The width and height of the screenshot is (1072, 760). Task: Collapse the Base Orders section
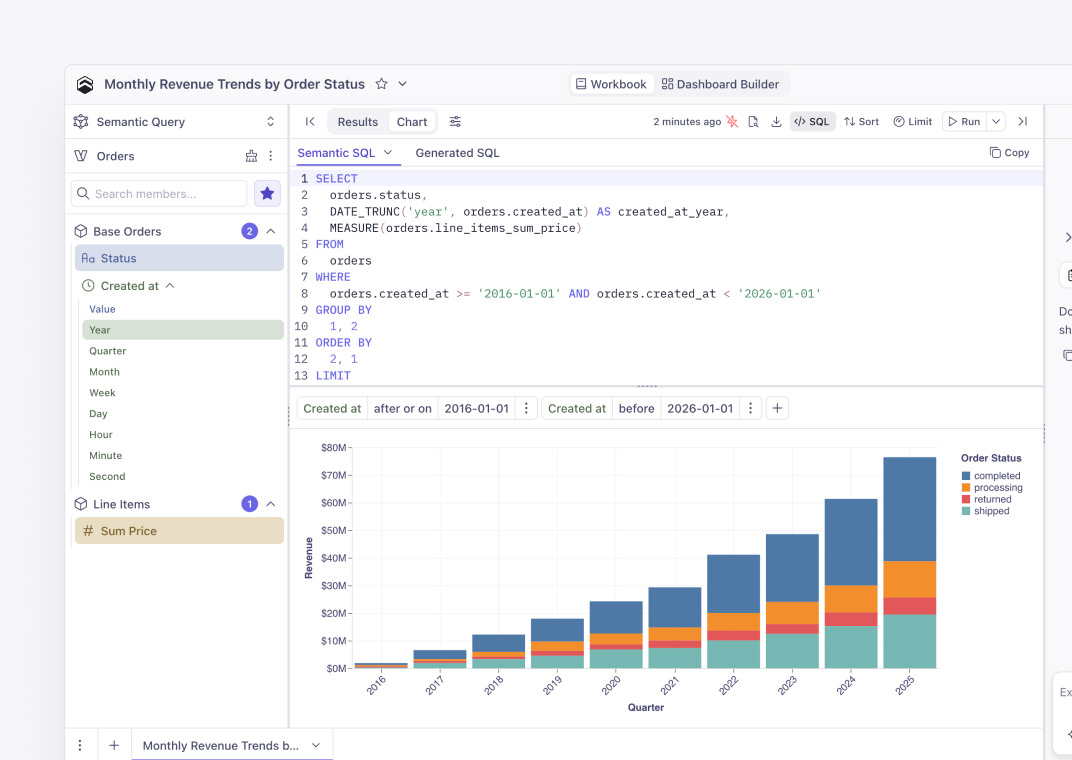tap(271, 231)
